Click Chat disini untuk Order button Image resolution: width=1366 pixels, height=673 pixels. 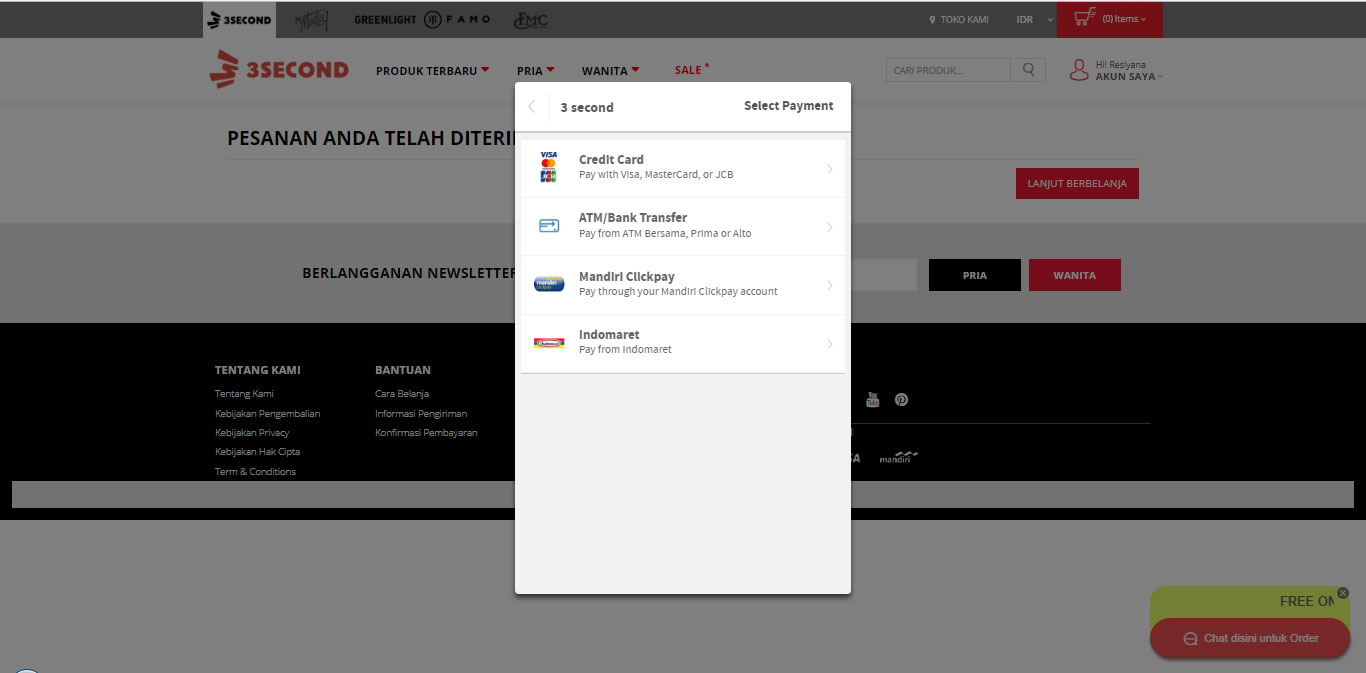(x=1250, y=638)
